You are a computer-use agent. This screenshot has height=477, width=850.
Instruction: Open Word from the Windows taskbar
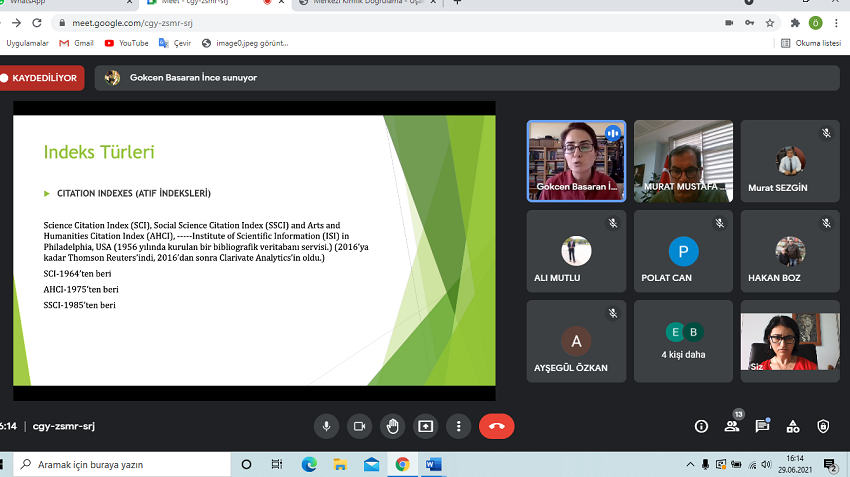(433, 464)
